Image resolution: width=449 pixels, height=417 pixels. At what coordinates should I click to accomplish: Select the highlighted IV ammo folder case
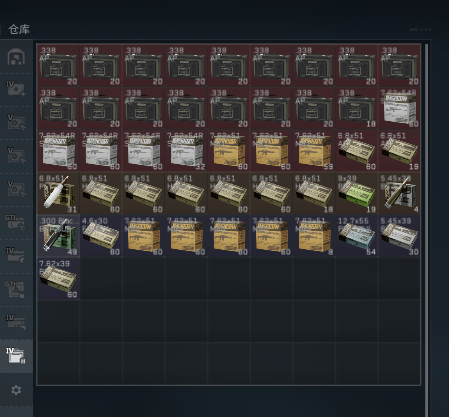16,356
